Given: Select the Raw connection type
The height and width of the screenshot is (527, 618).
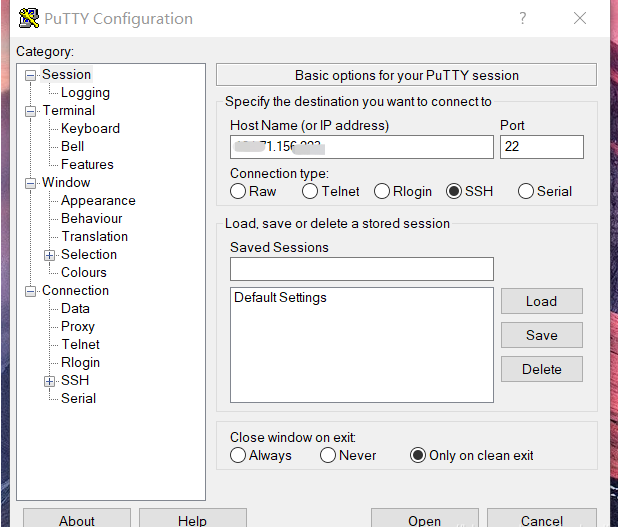Looking at the screenshot, I should tap(238, 191).
